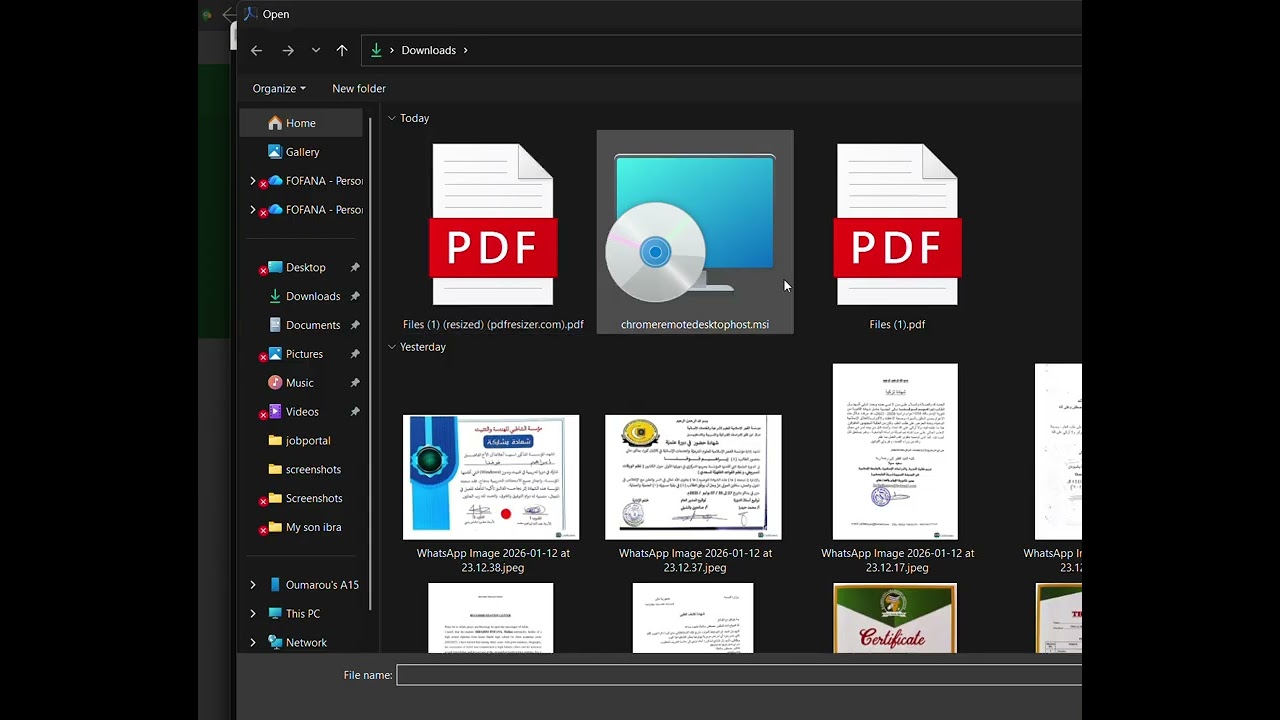Click the Oumarou's A15 phone icon
The image size is (1280, 720).
coord(275,585)
